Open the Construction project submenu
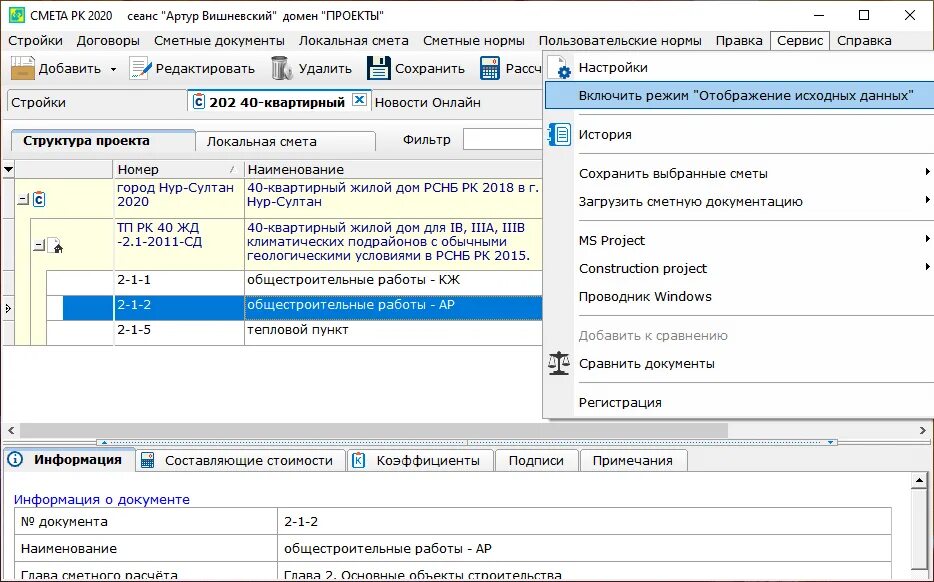The height and width of the screenshot is (582, 934). pos(927,267)
